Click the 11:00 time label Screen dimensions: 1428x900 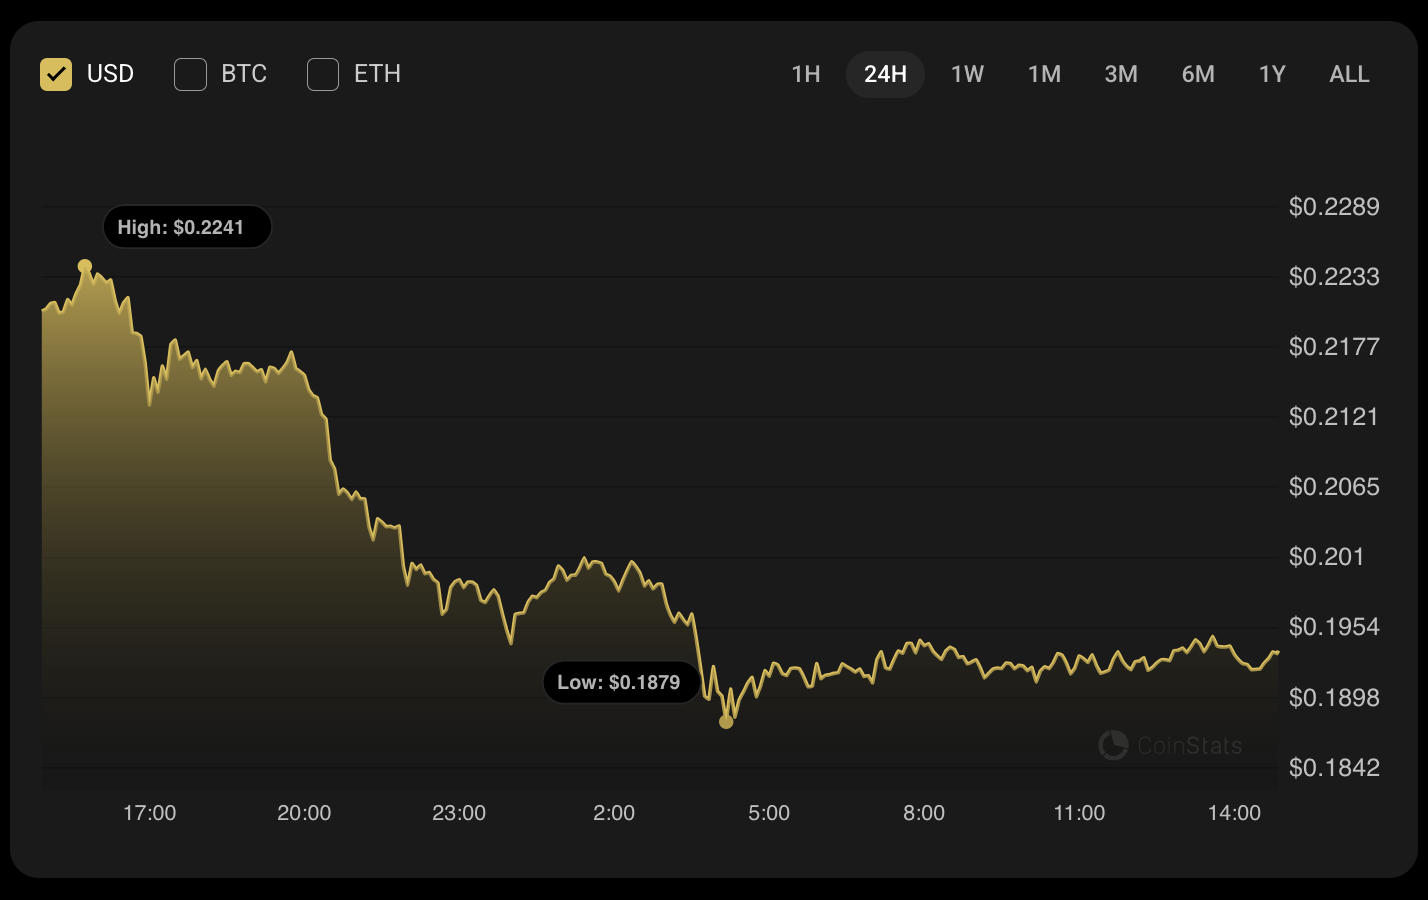coord(1079,813)
